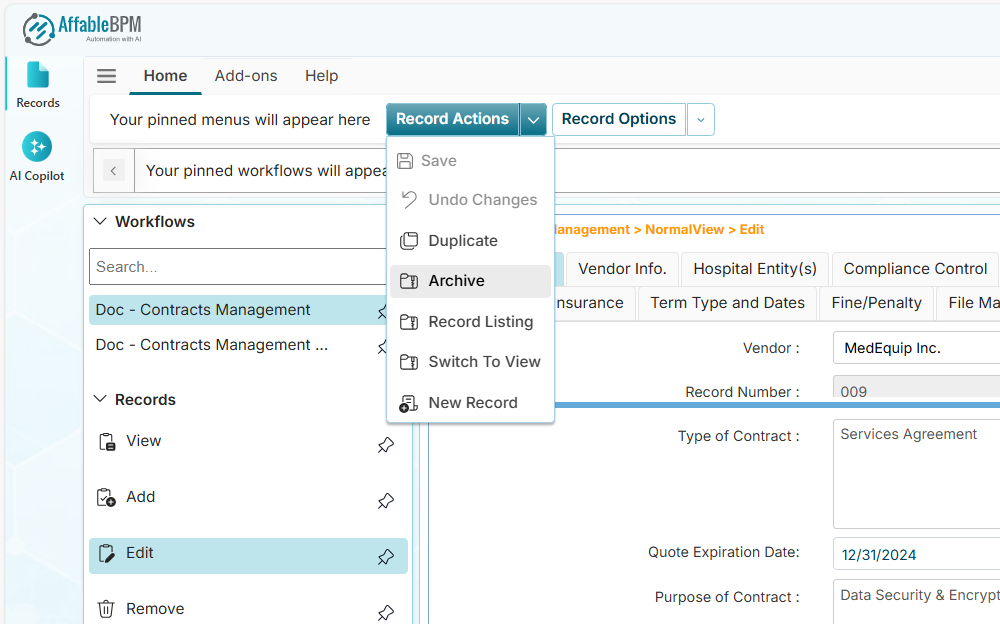Pin the Remove records action
Image resolution: width=1000 pixels, height=624 pixels.
[x=385, y=612]
